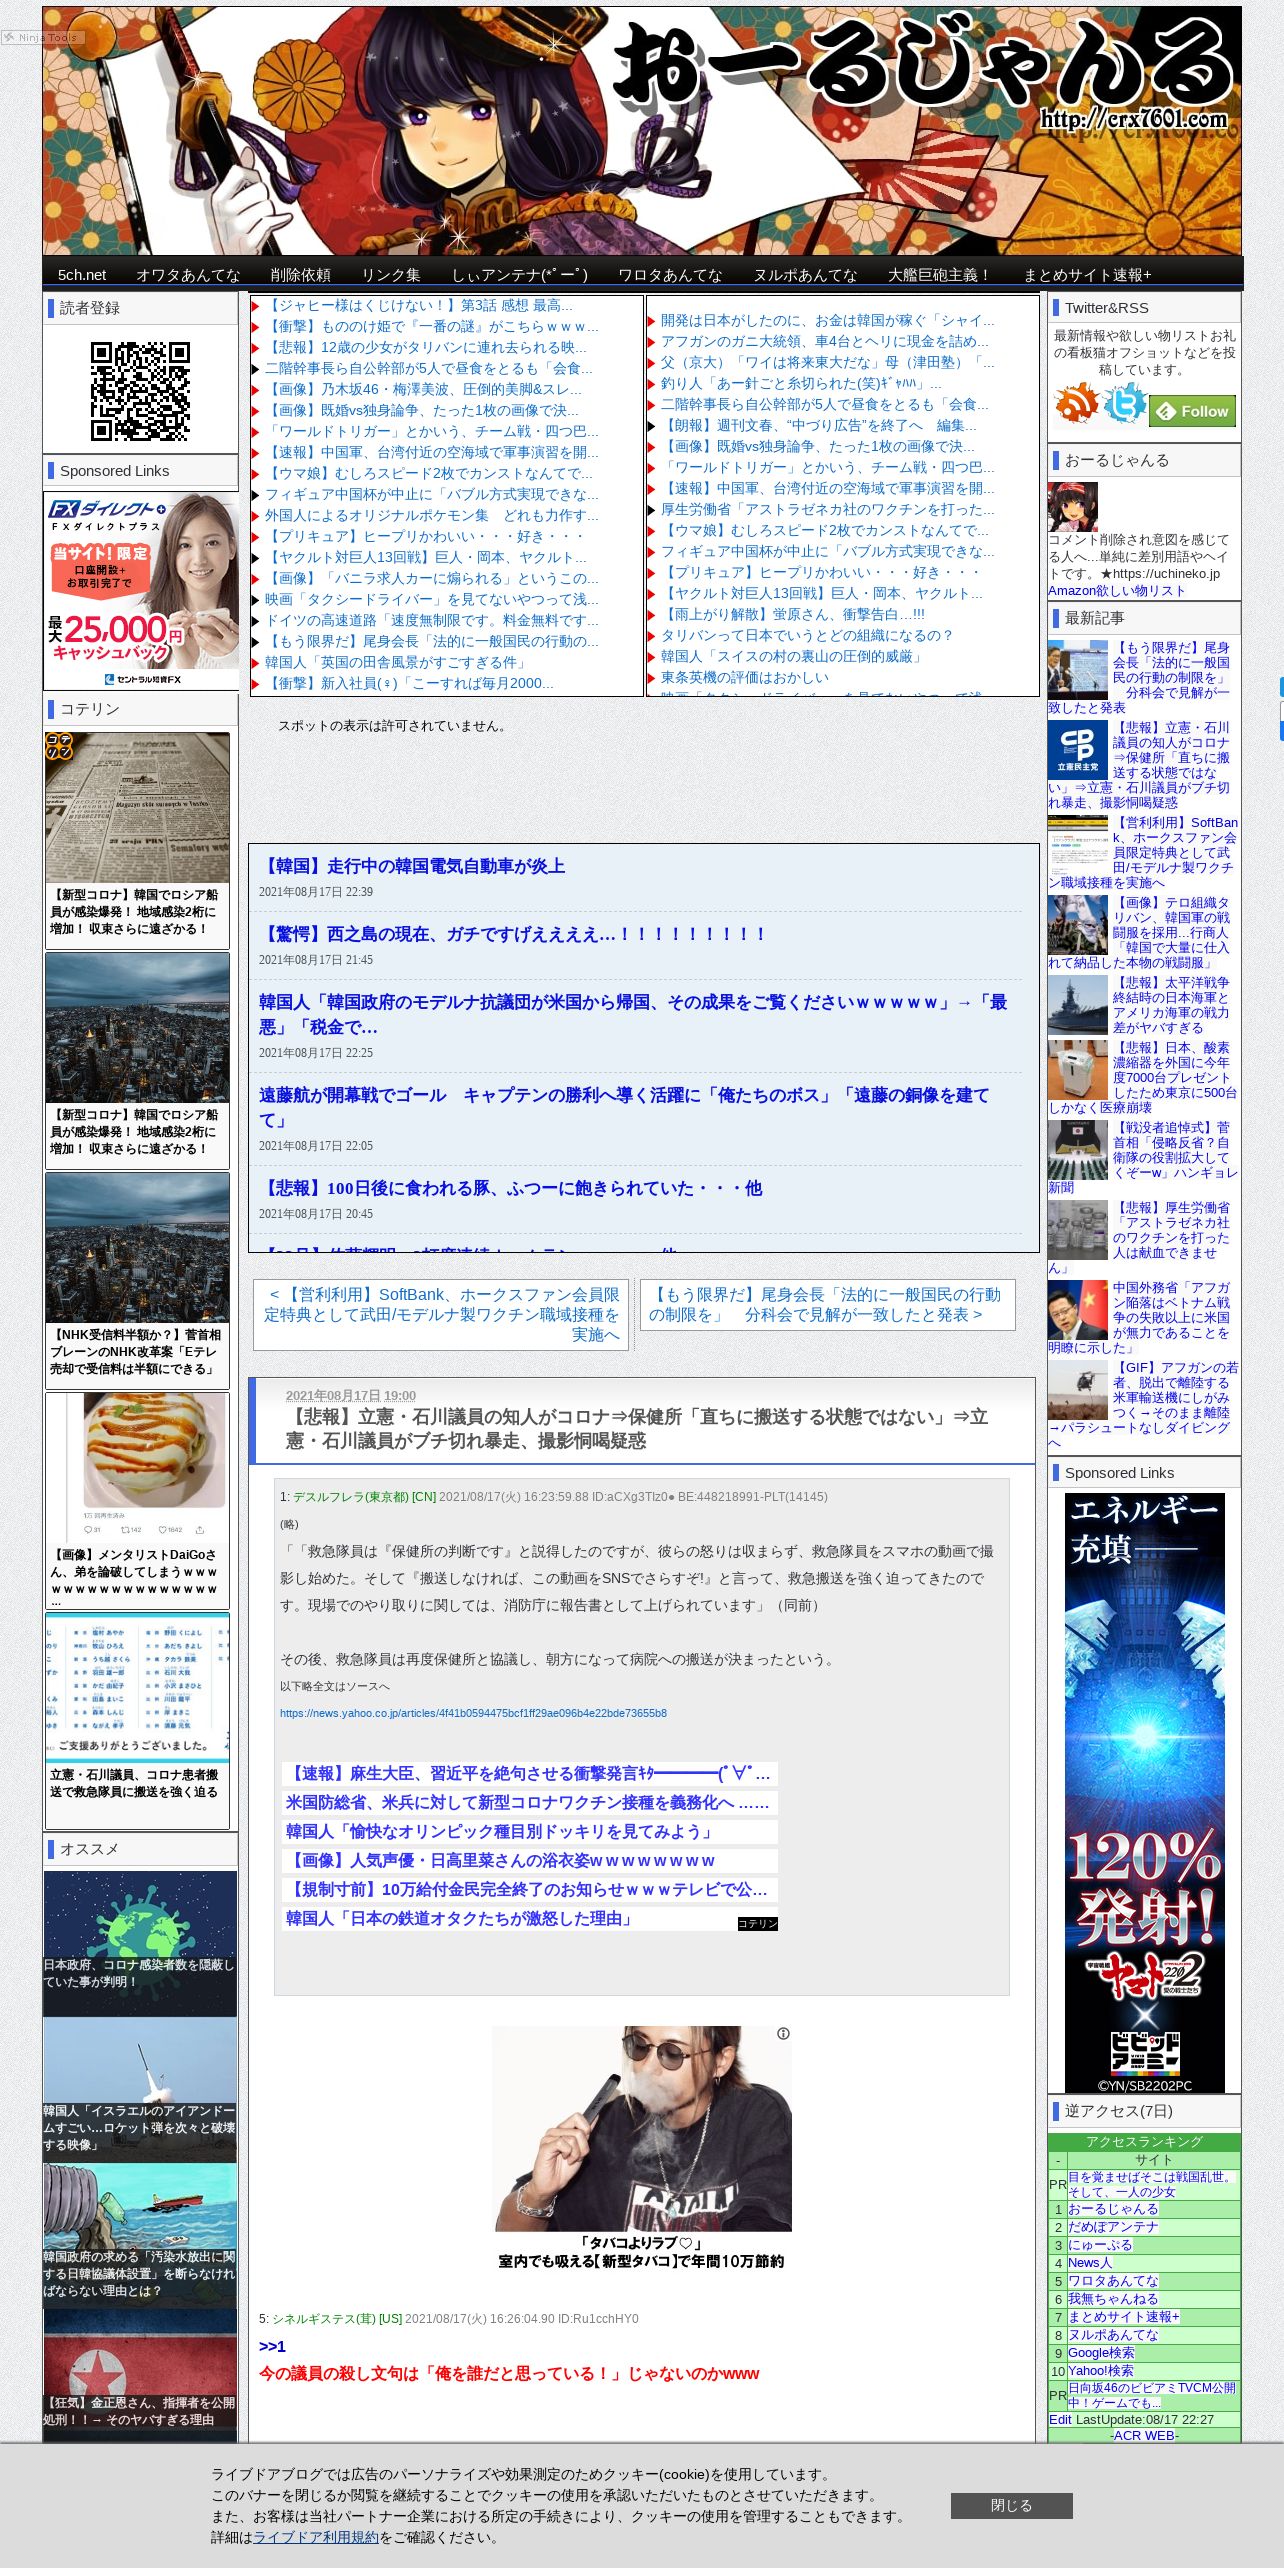Open ヌルポあんてな in the navigation bar
This screenshot has width=1284, height=2568.
[x=805, y=275]
